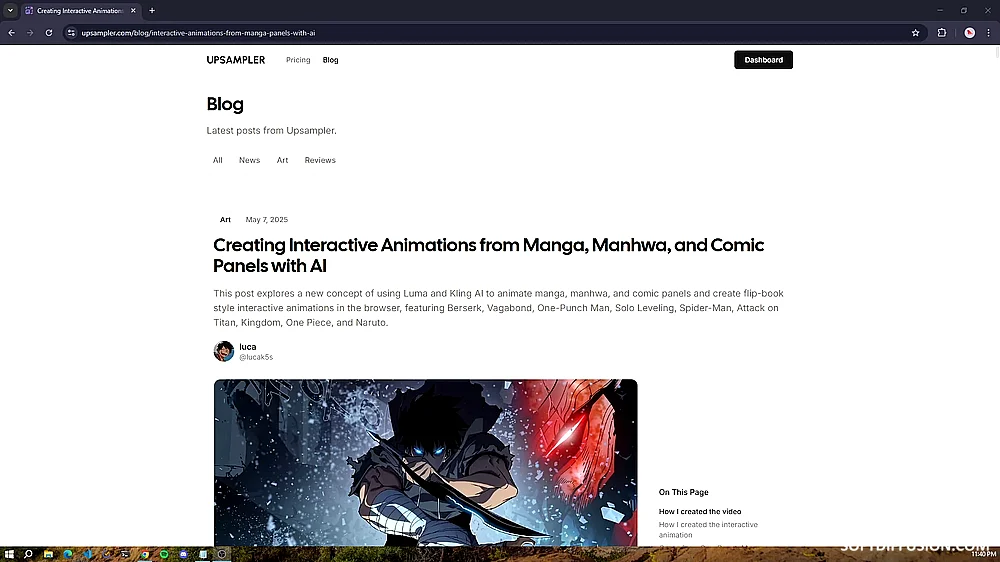Close the Creating Interactive Animations tab

pyautogui.click(x=133, y=10)
